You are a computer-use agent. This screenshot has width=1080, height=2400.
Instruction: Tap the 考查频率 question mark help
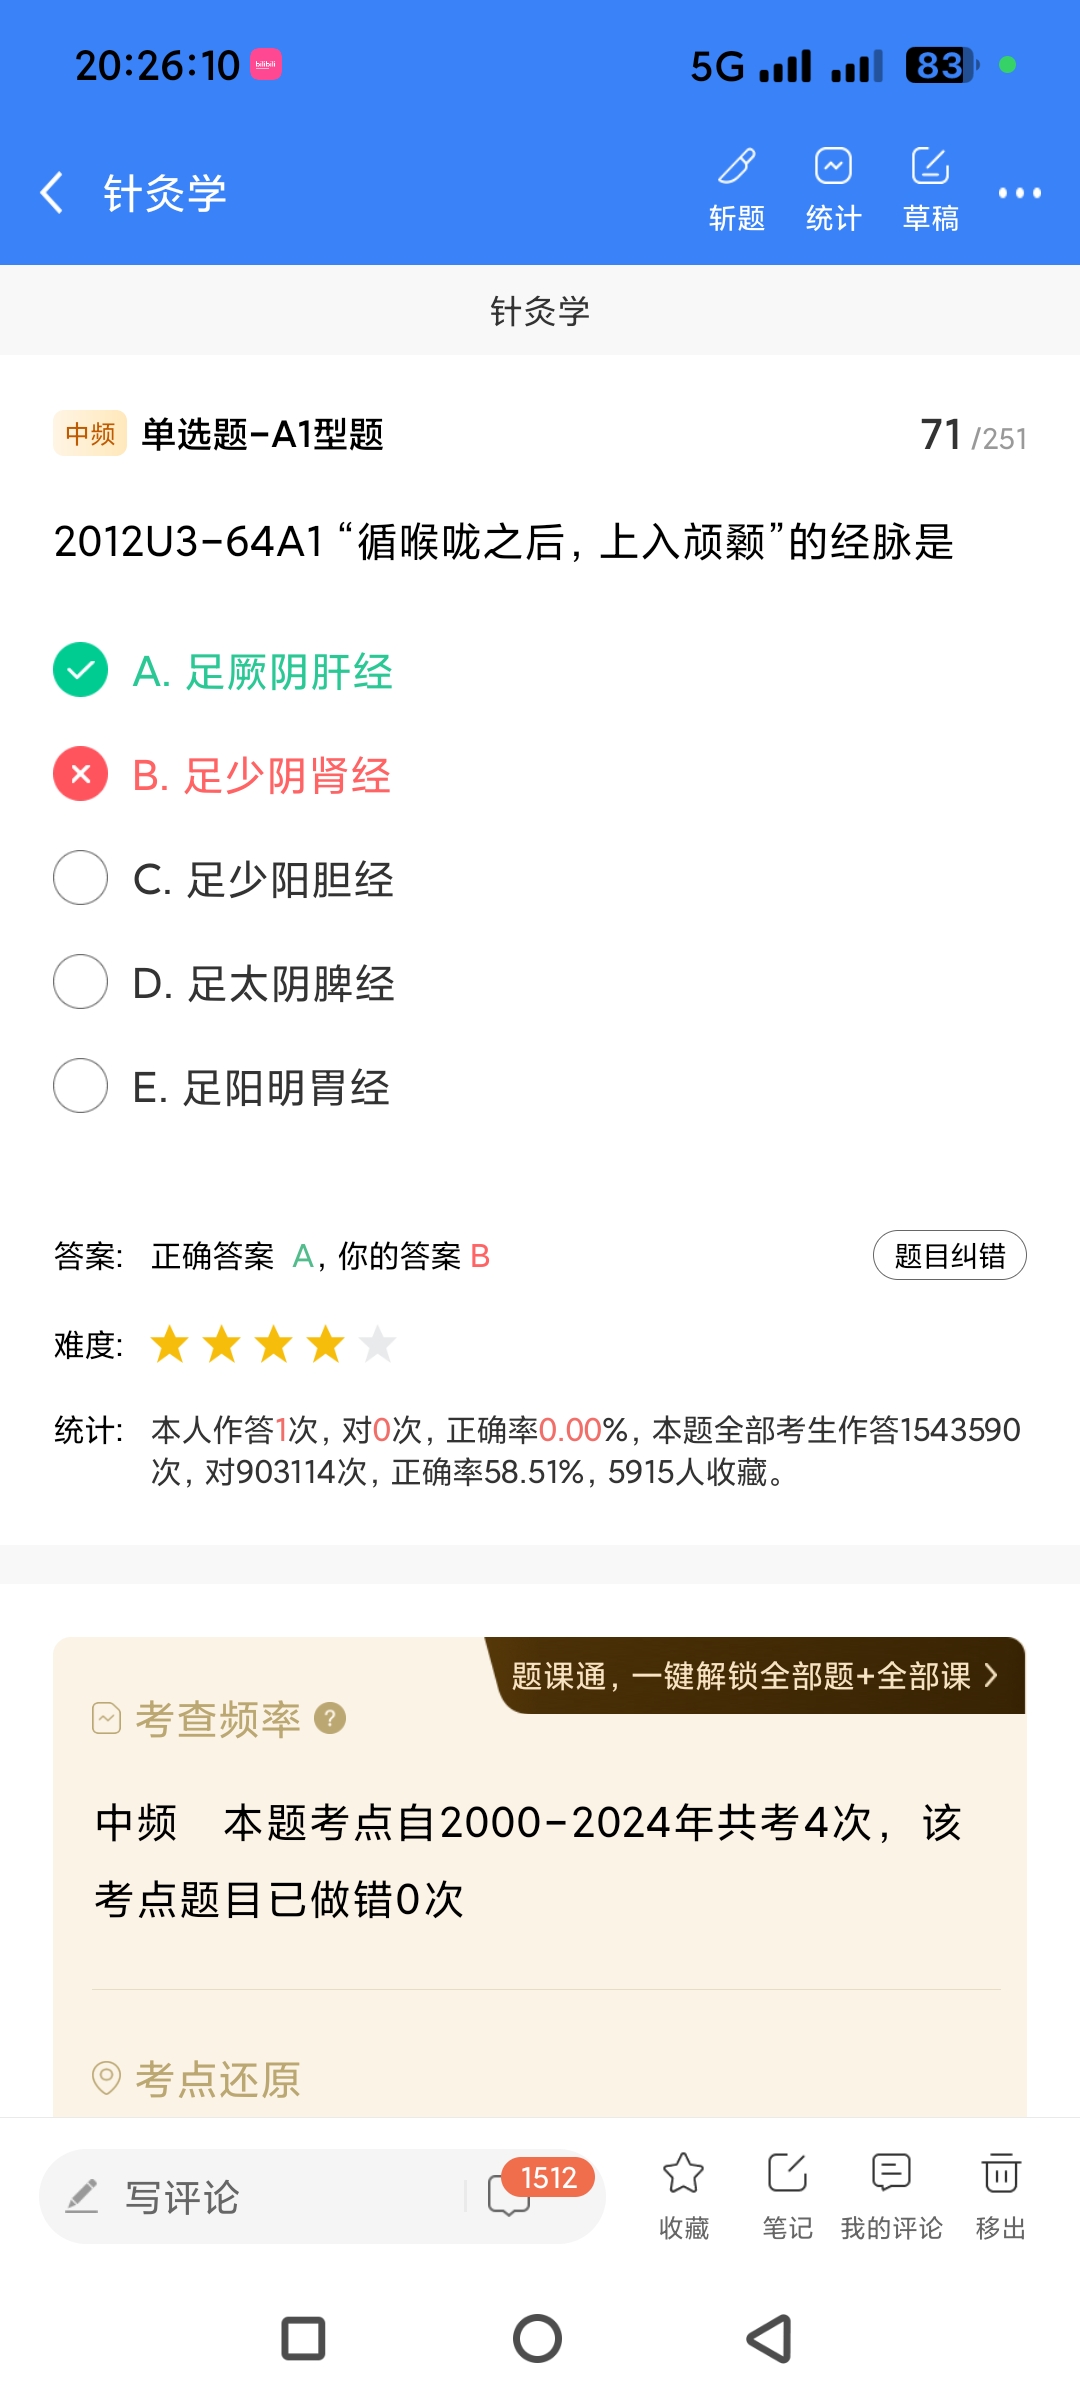point(330,1718)
